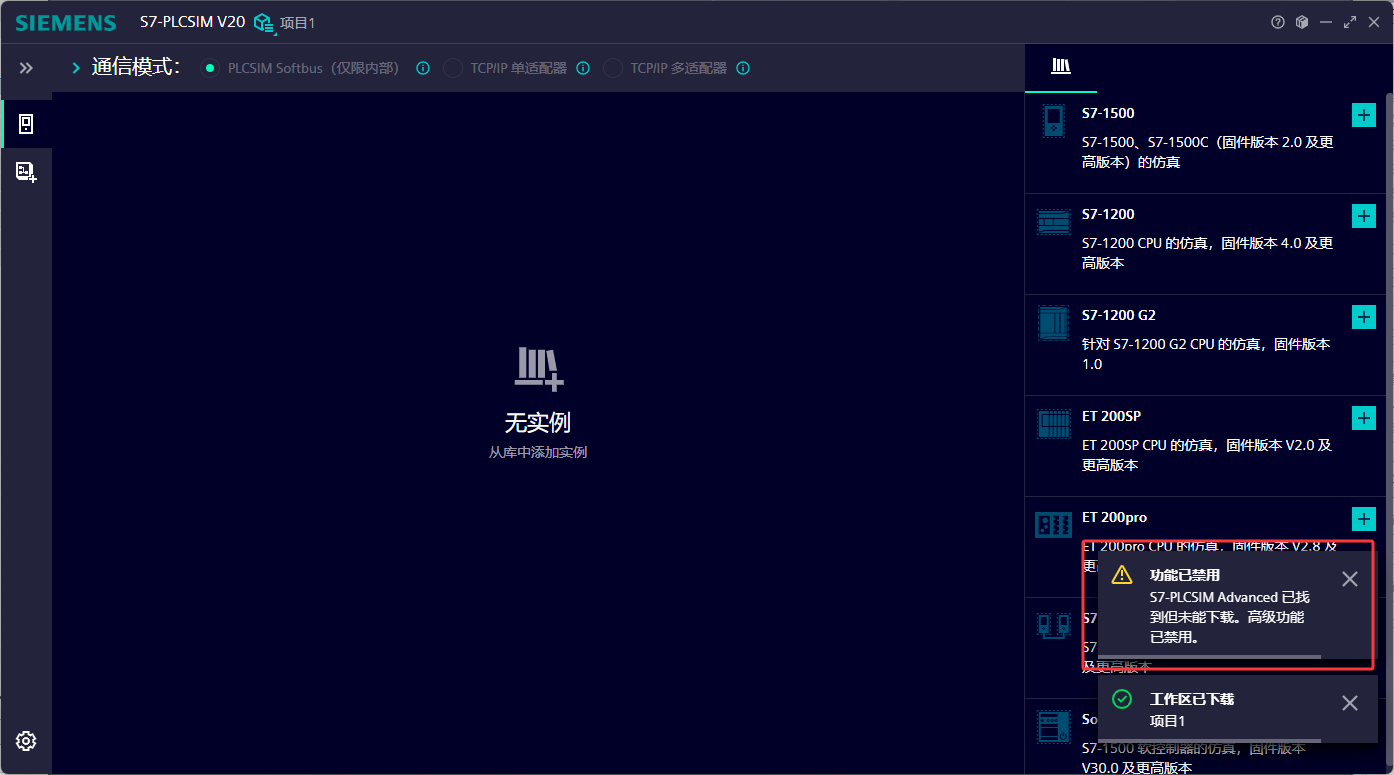
Task: Add an S7-1200 instance with plus button
Action: pos(1363,216)
